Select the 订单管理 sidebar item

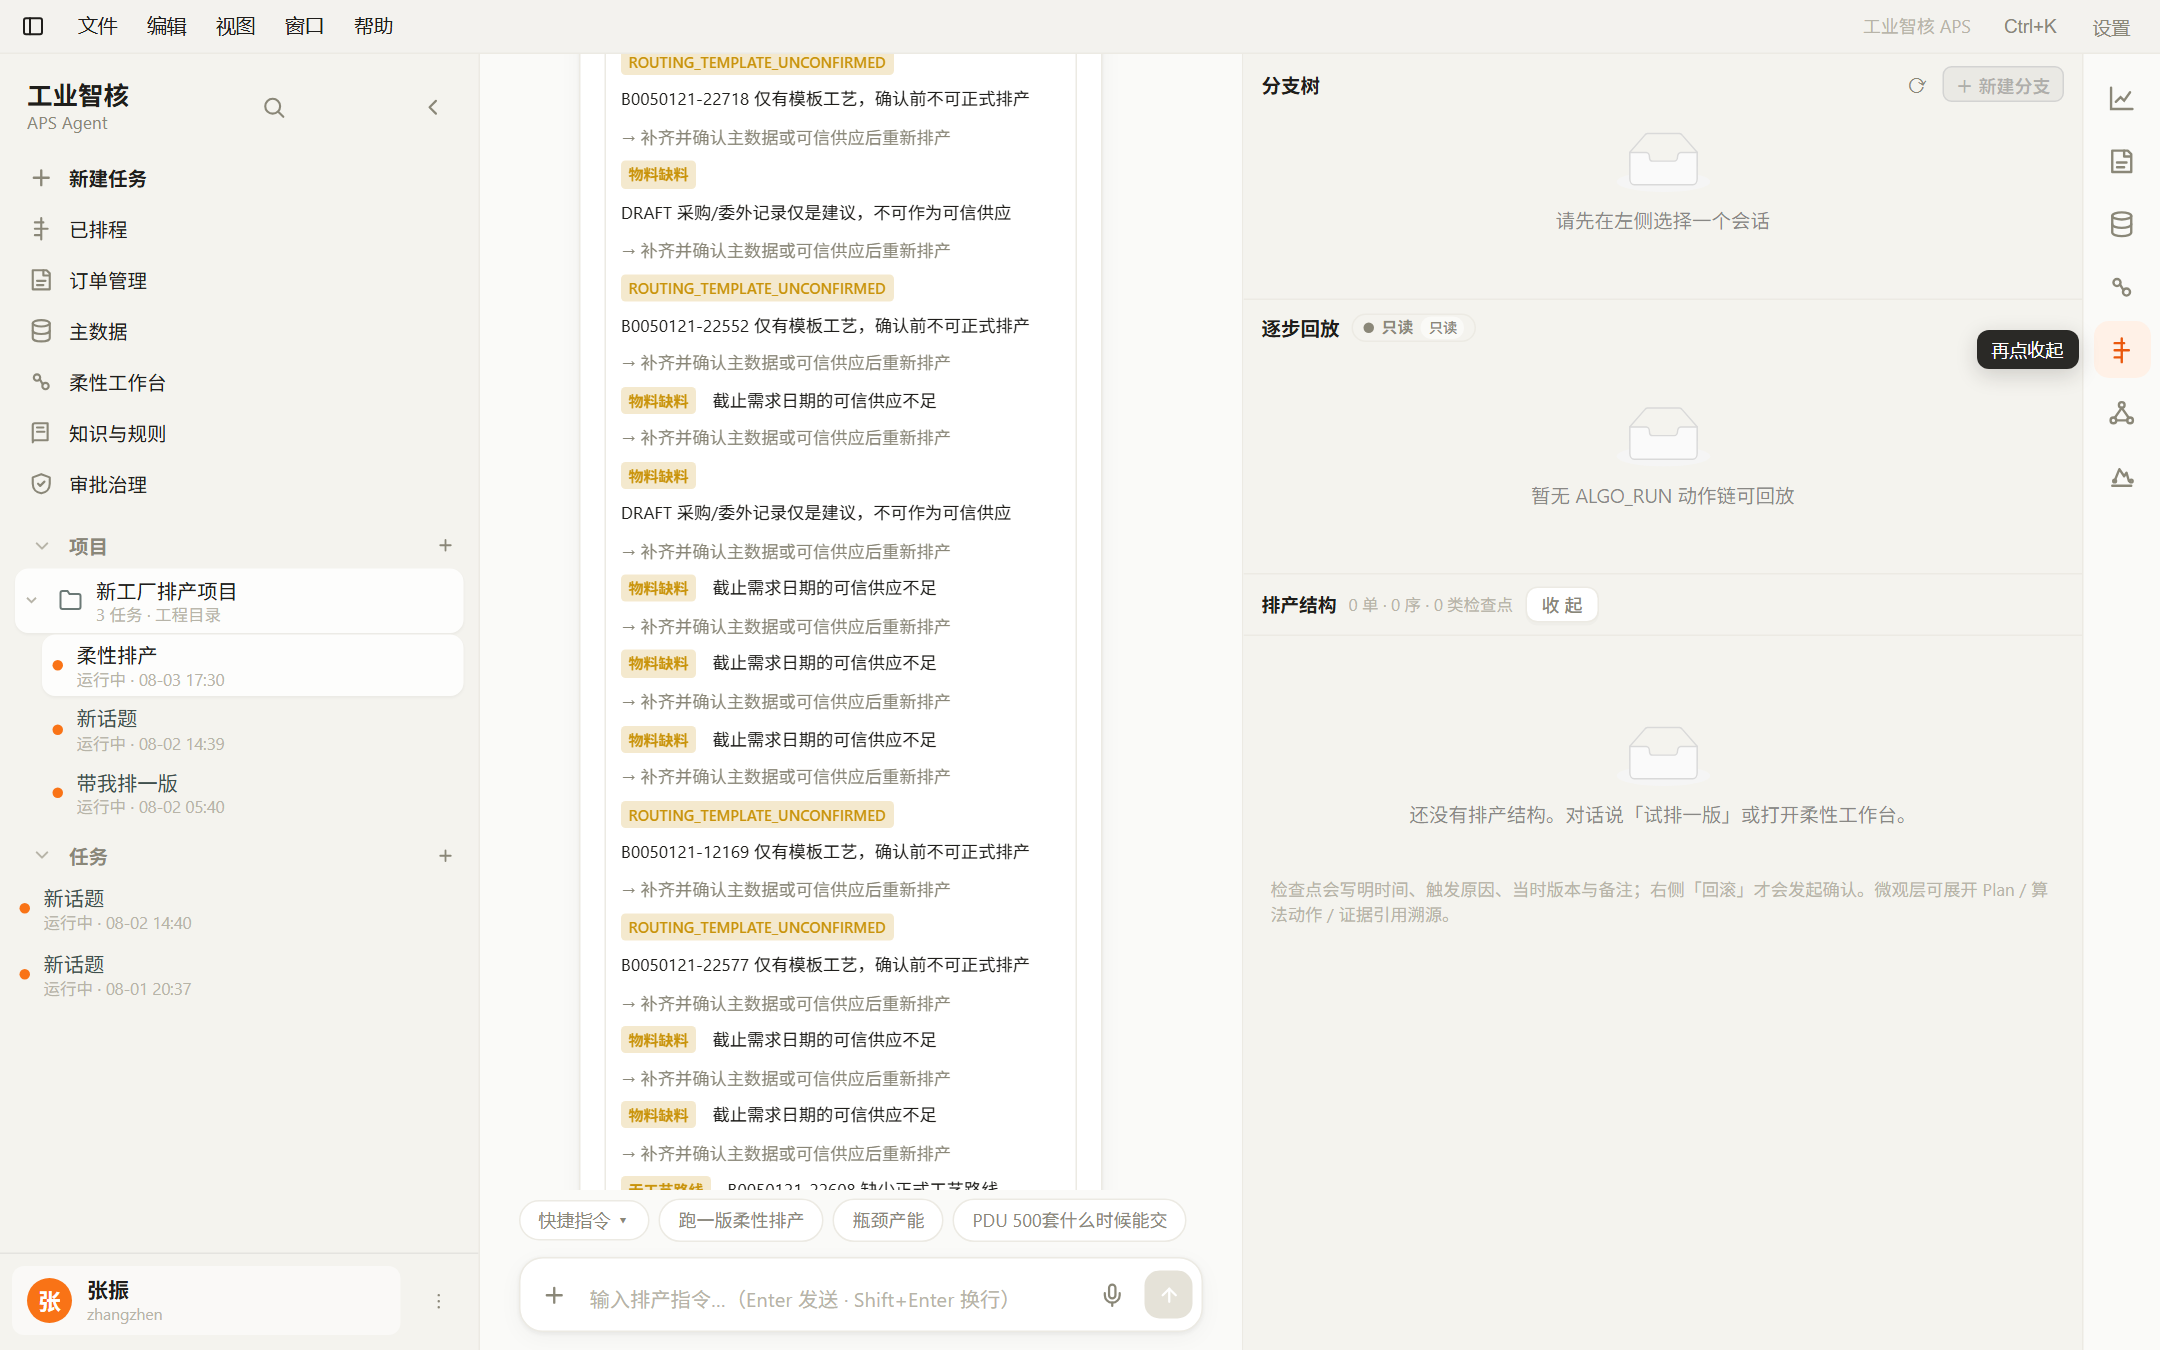coord(108,281)
